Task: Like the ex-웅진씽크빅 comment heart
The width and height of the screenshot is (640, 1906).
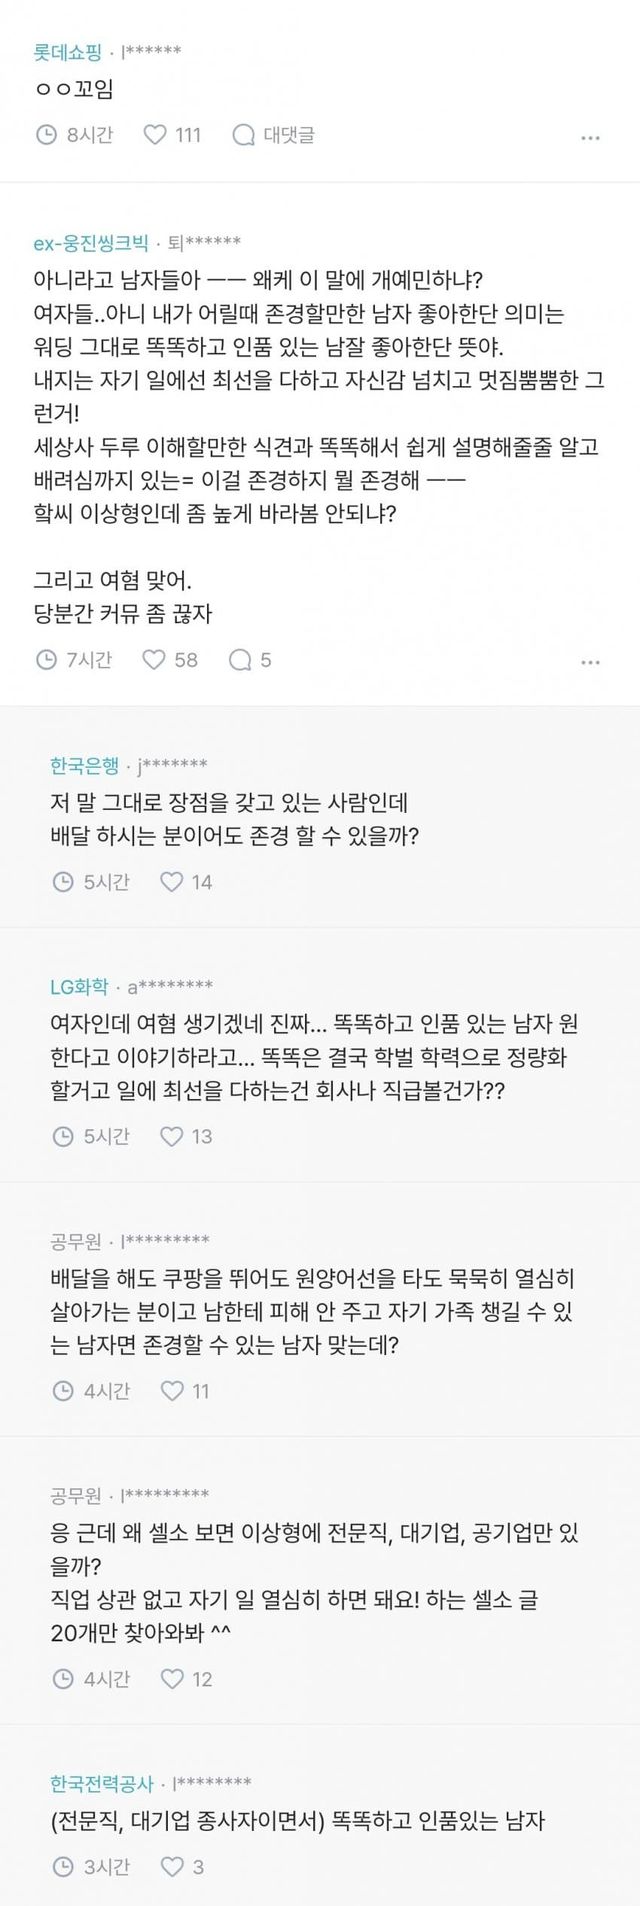Action: pos(154,659)
